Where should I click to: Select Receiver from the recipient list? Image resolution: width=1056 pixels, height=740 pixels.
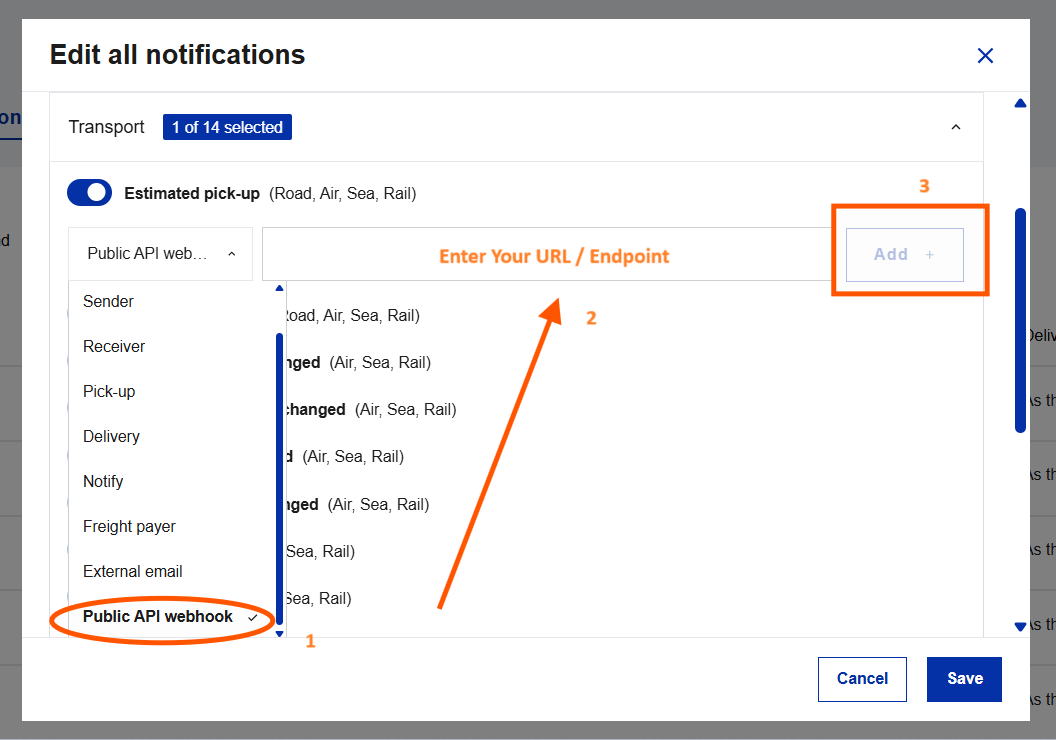114,346
